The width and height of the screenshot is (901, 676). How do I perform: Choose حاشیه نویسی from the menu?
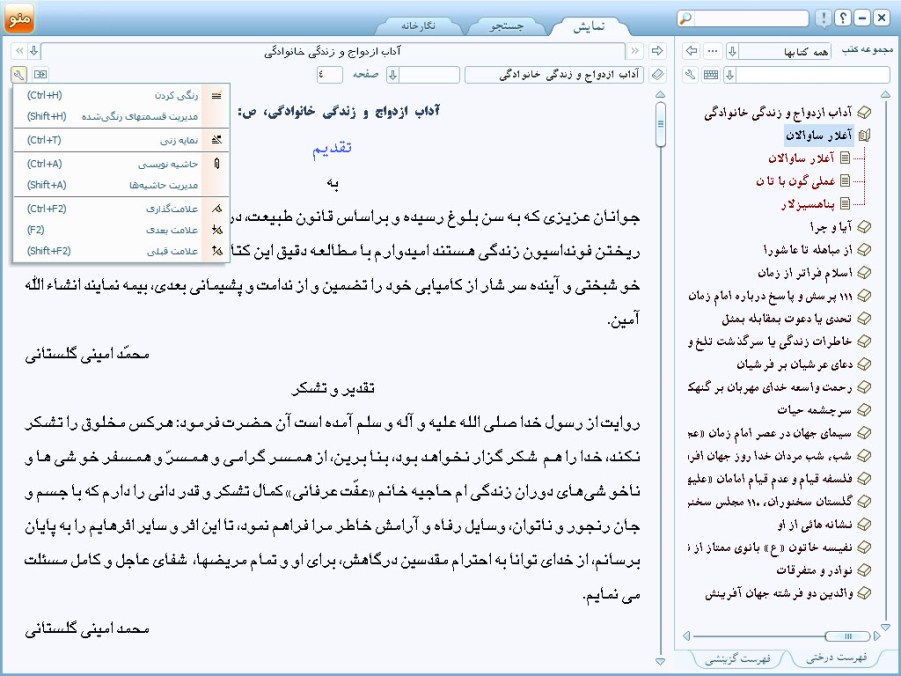click(121, 164)
